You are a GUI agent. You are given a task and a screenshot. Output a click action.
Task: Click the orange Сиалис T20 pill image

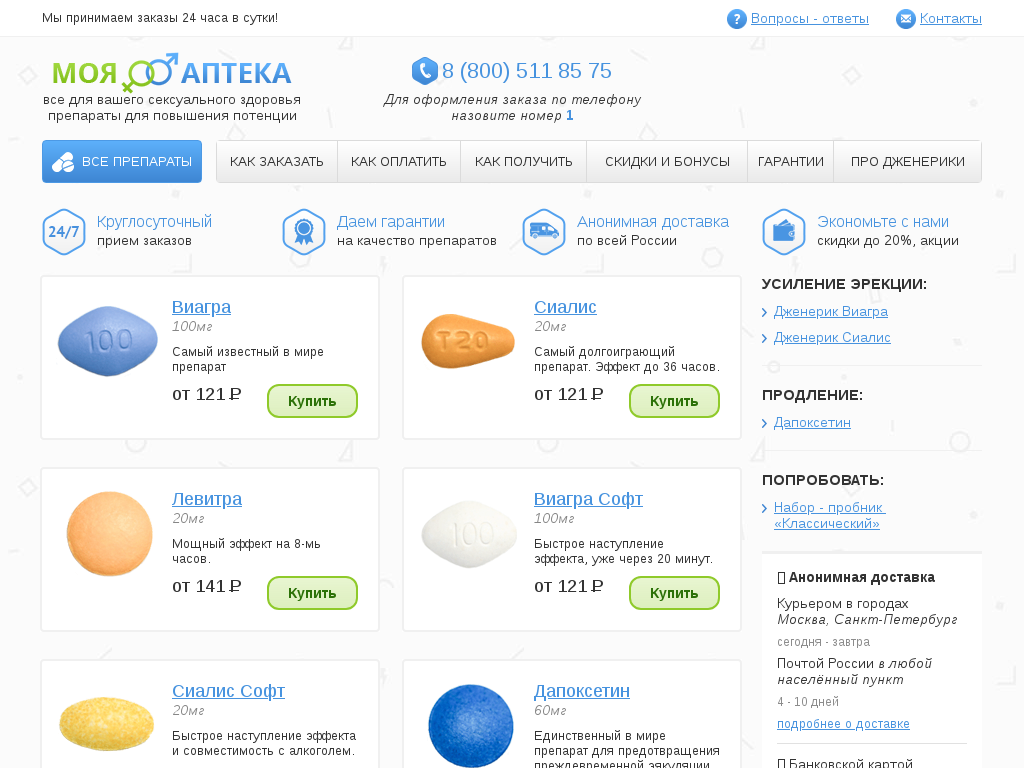pyautogui.click(x=468, y=341)
